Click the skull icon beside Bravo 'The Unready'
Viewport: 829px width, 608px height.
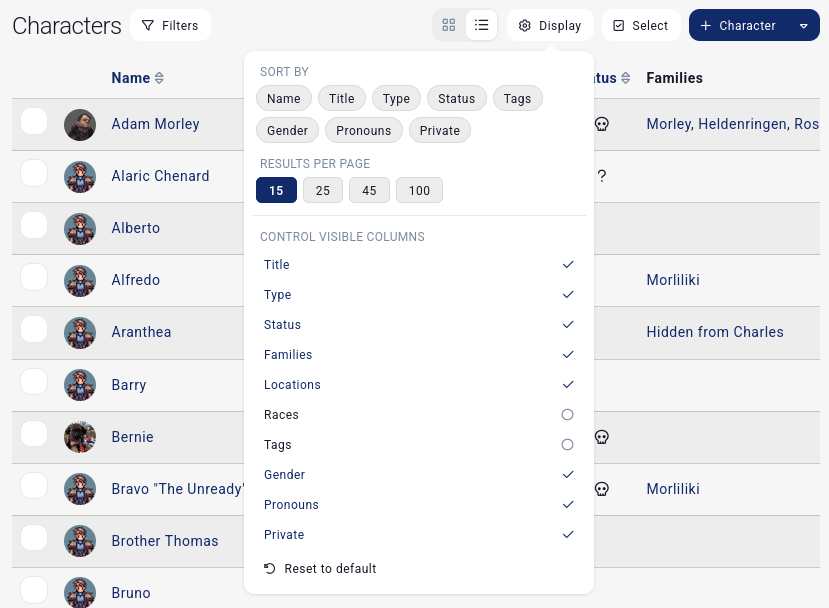(602, 489)
